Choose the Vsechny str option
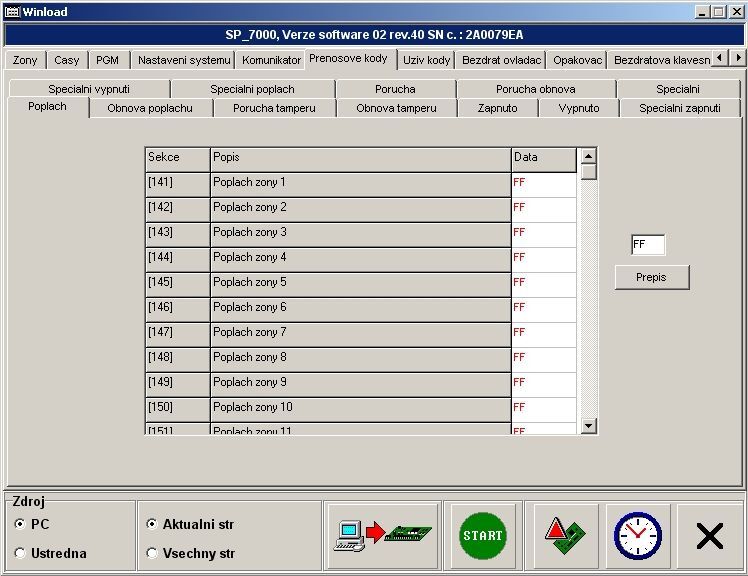The width and height of the screenshot is (748, 576). point(152,553)
